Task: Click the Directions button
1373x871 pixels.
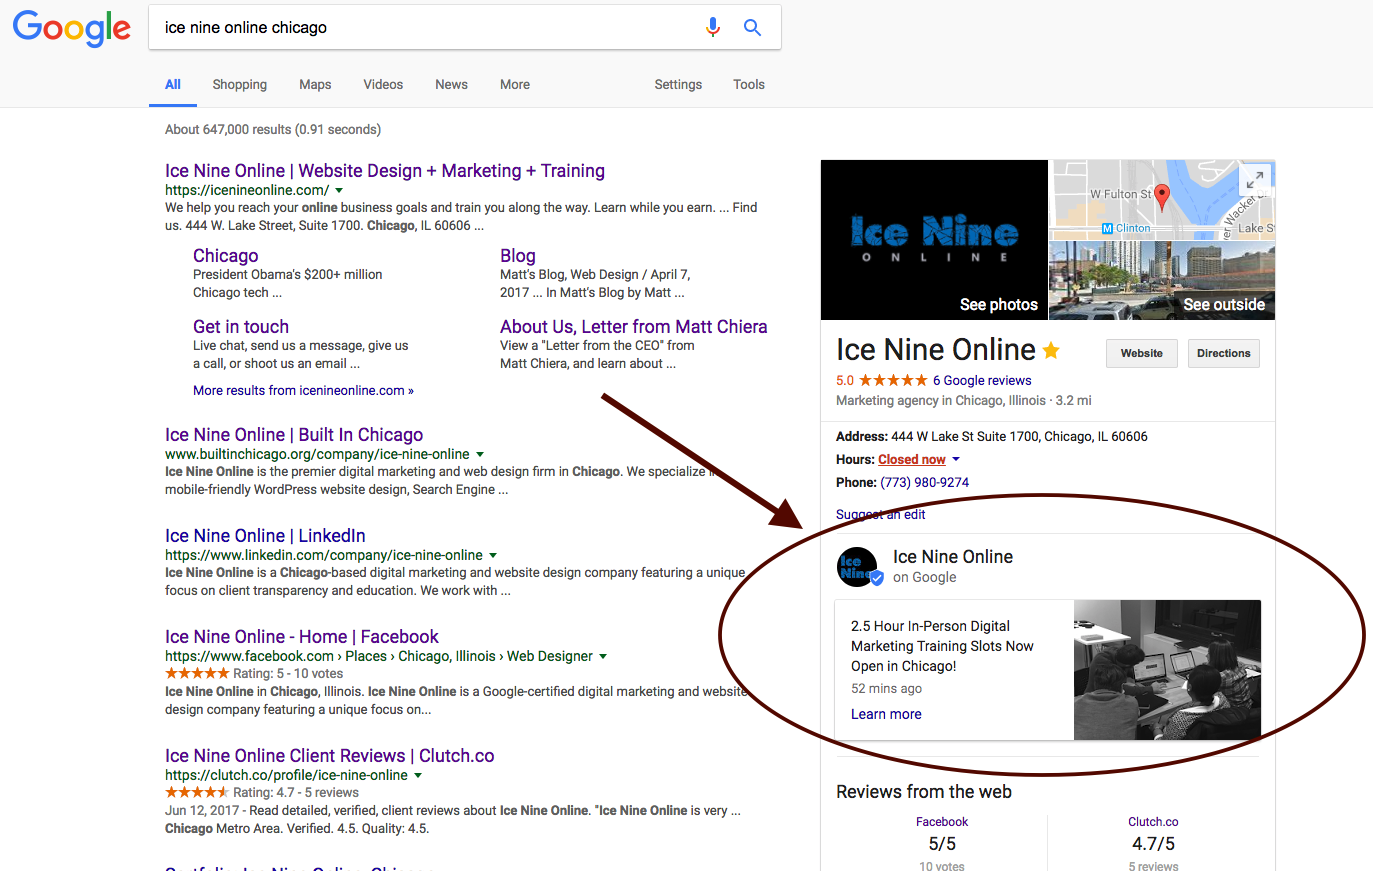Action: pos(1224,354)
